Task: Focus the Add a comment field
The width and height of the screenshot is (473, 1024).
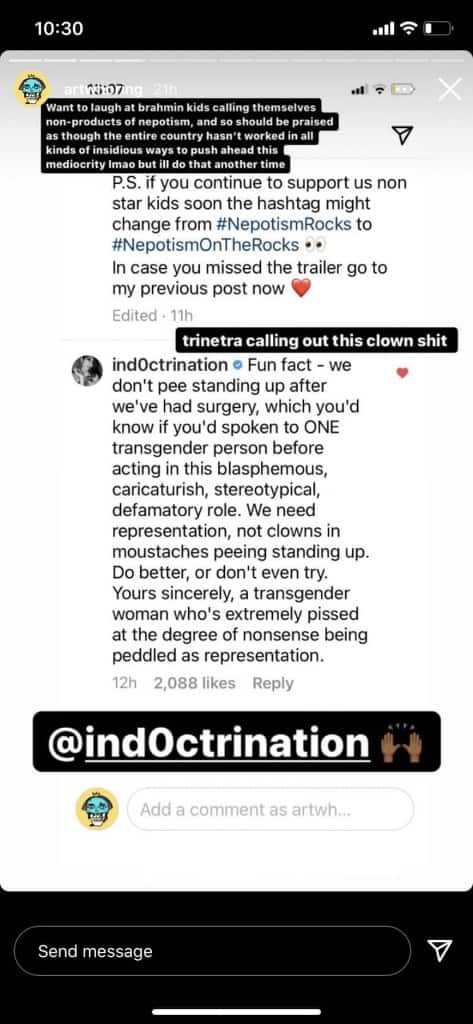Action: click(x=270, y=809)
